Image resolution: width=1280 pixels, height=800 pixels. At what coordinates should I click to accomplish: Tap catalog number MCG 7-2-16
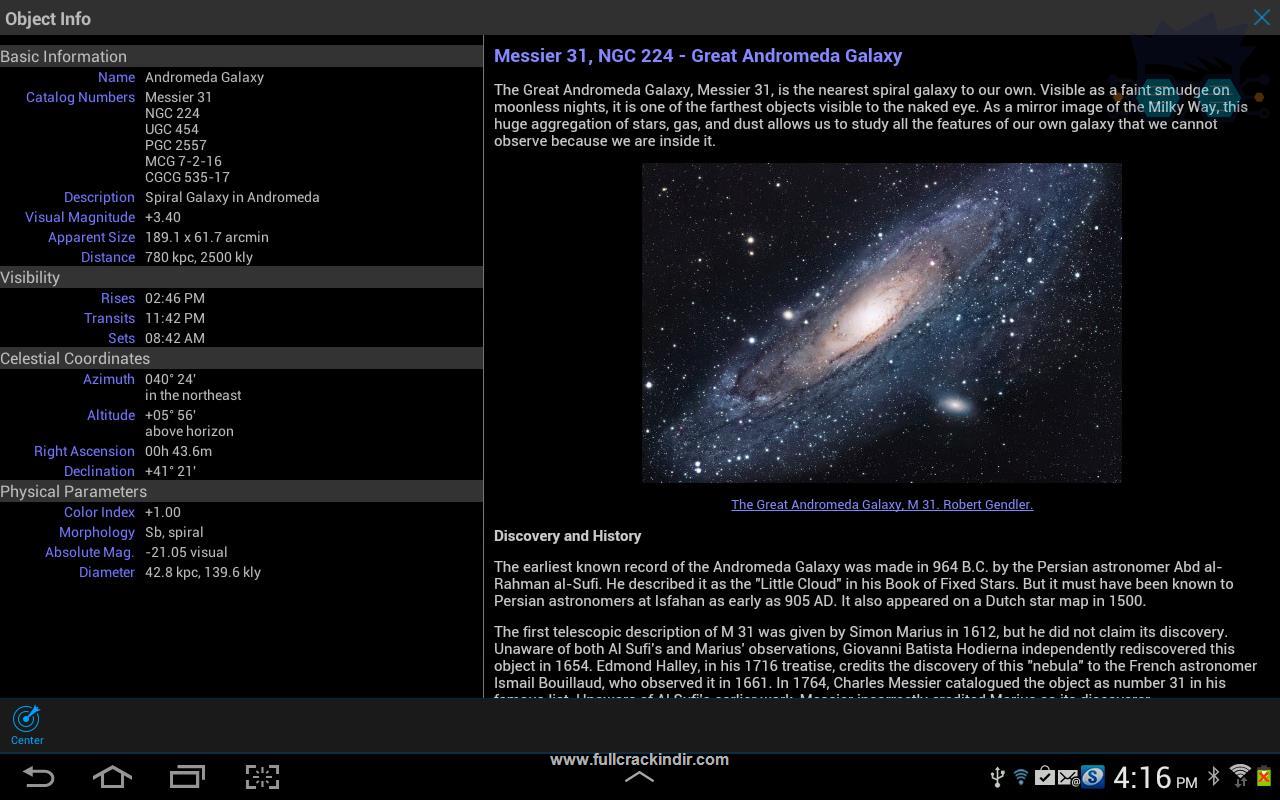(183, 161)
